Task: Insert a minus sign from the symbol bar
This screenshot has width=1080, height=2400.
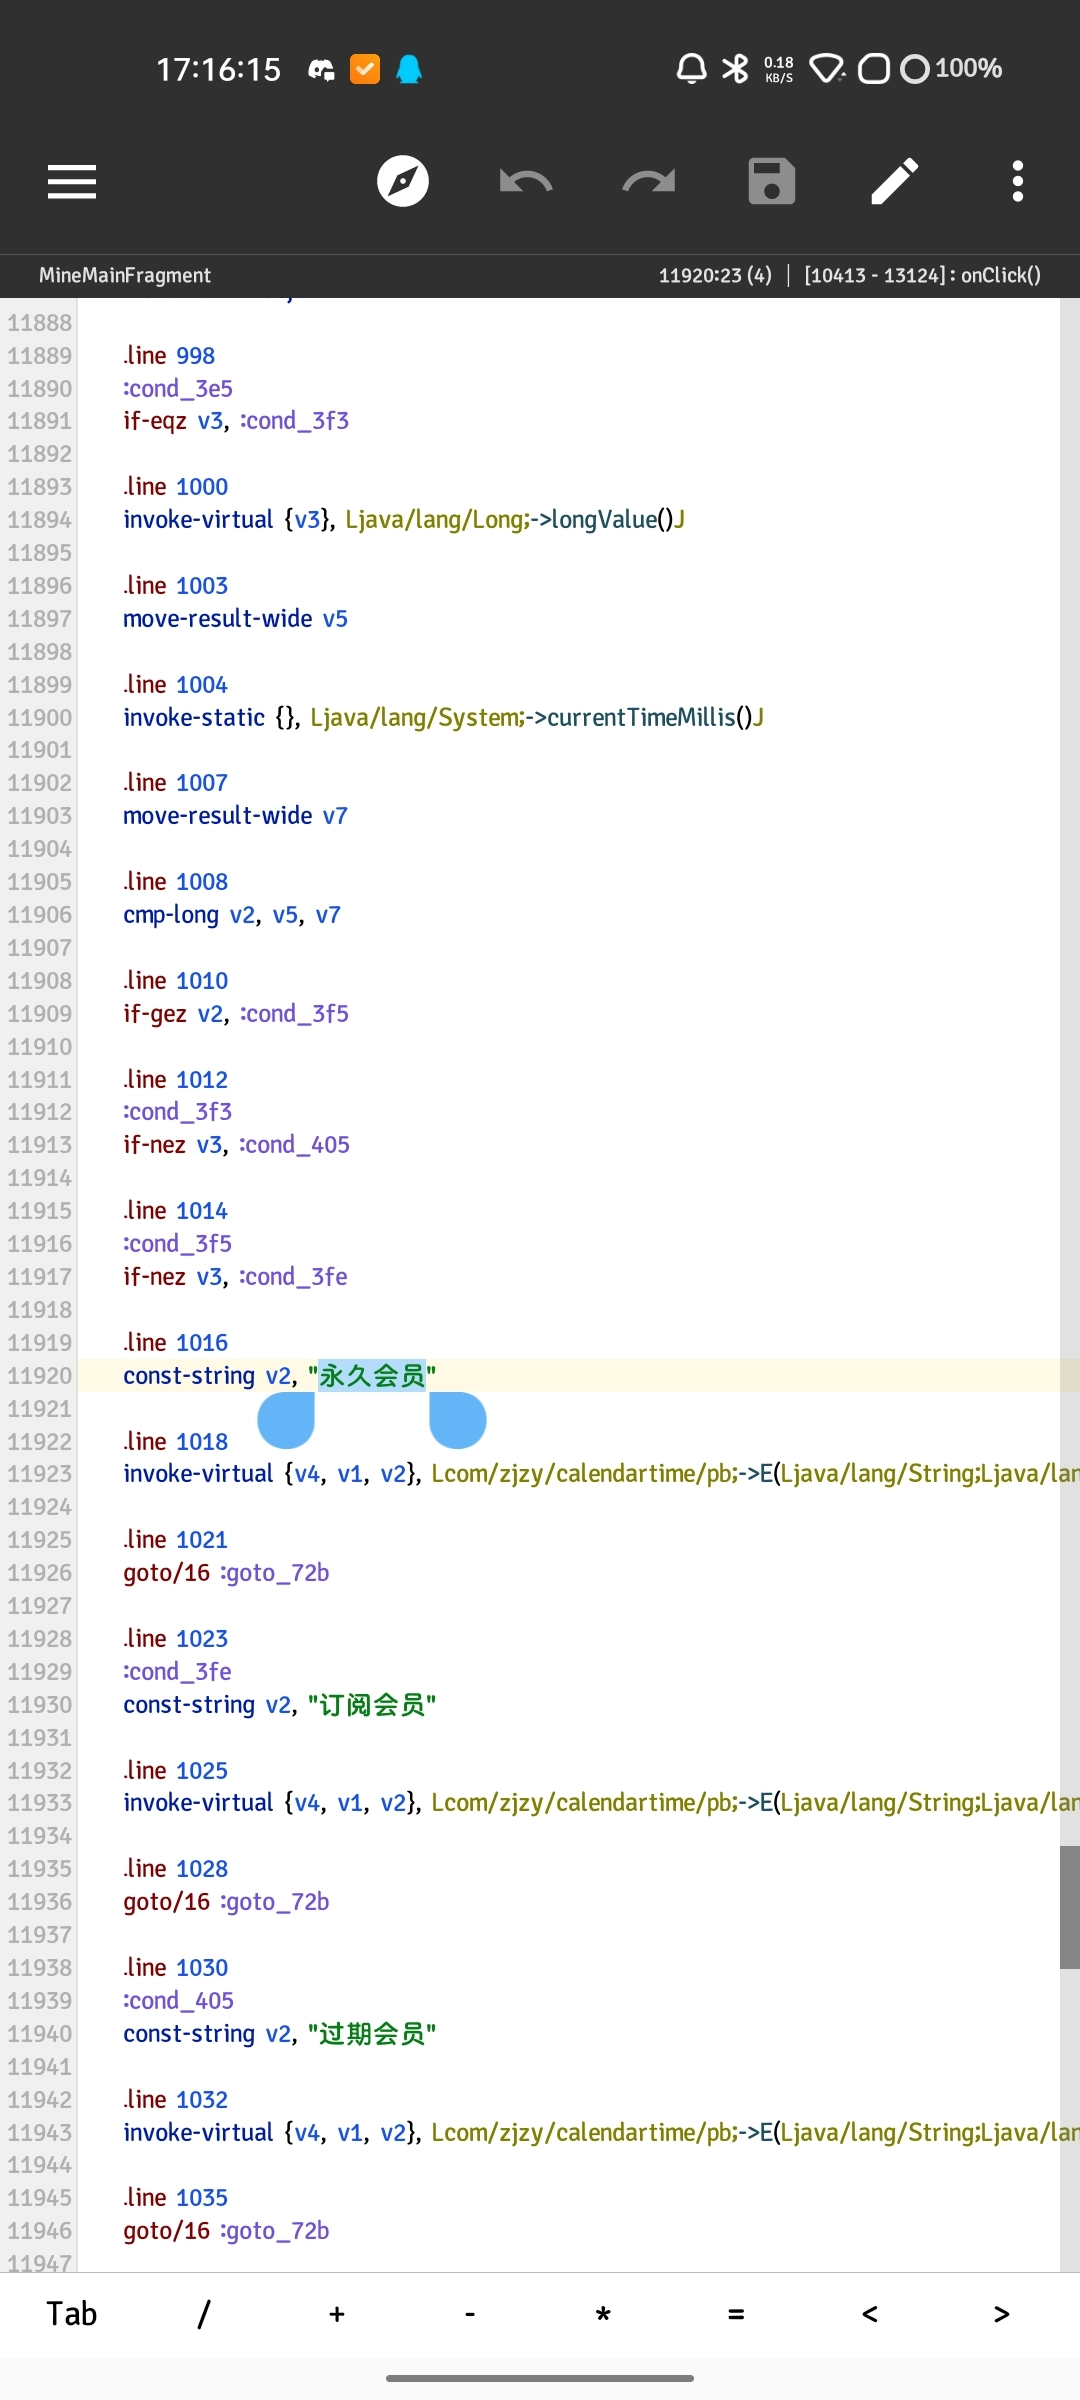Action: pyautogui.click(x=470, y=2314)
